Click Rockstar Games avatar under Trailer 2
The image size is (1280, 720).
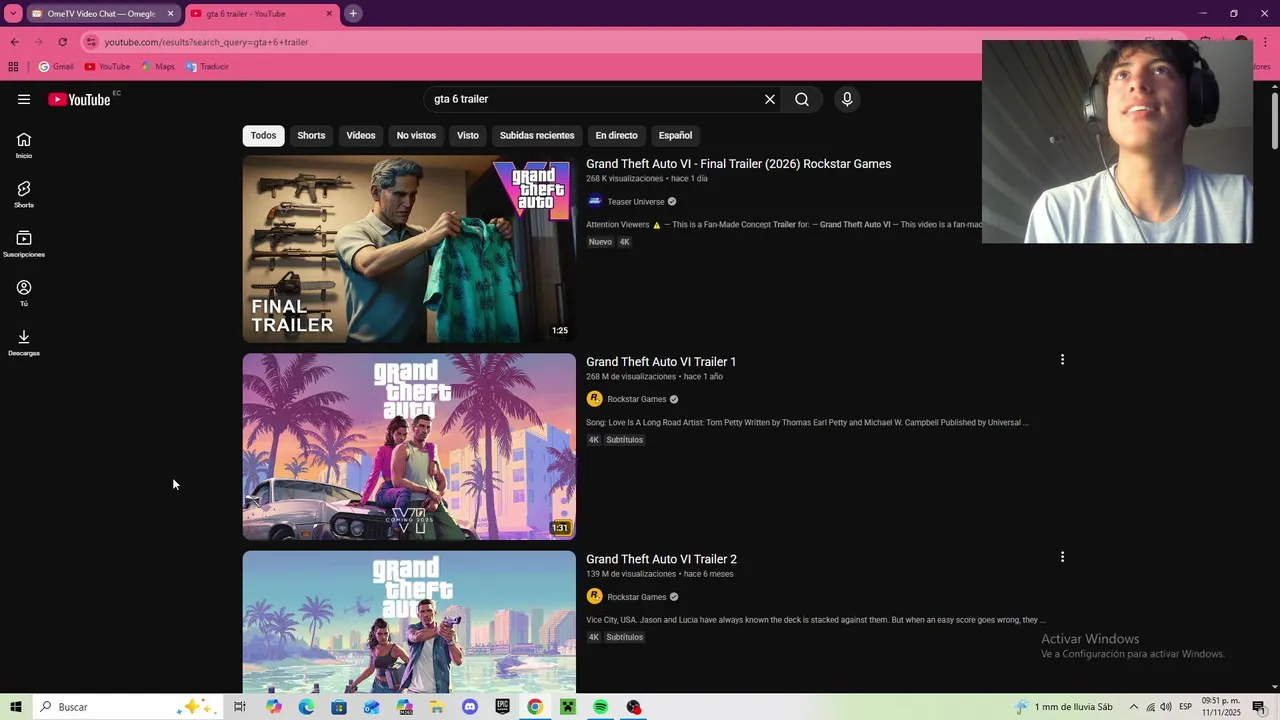(x=594, y=597)
